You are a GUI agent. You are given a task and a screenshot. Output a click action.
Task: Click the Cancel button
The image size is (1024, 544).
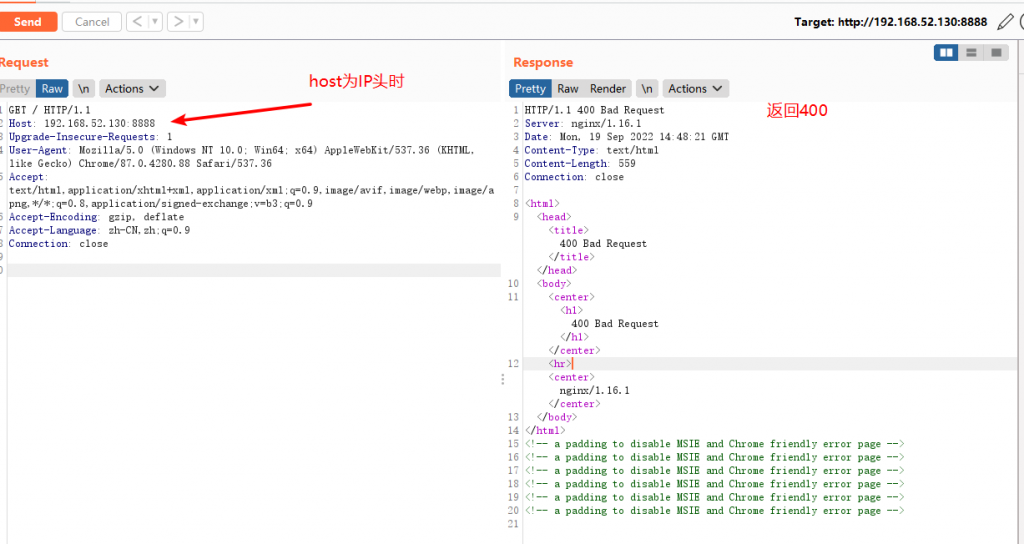pyautogui.click(x=92, y=21)
